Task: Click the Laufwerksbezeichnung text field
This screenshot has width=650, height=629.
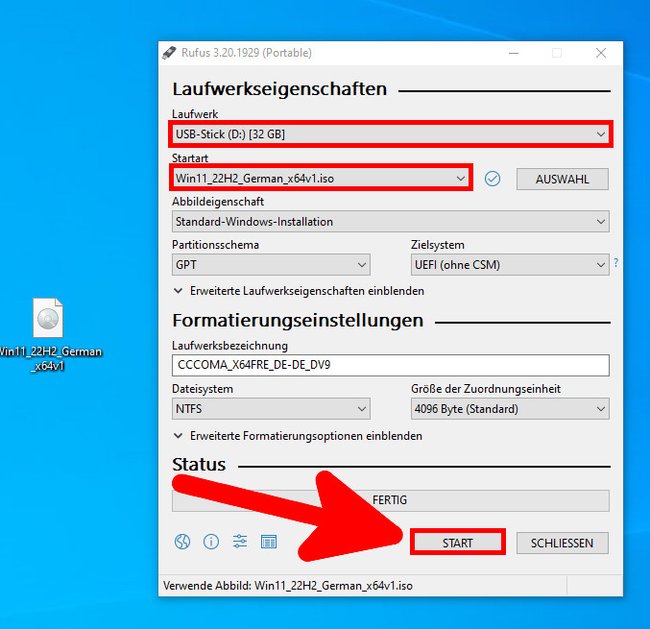Action: [390, 365]
